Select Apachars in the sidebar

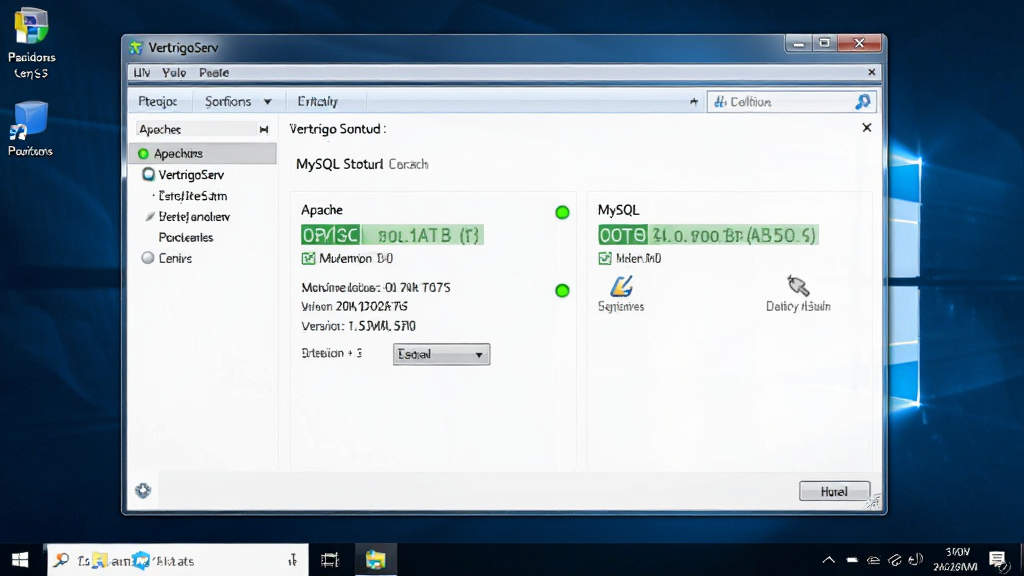click(x=203, y=153)
